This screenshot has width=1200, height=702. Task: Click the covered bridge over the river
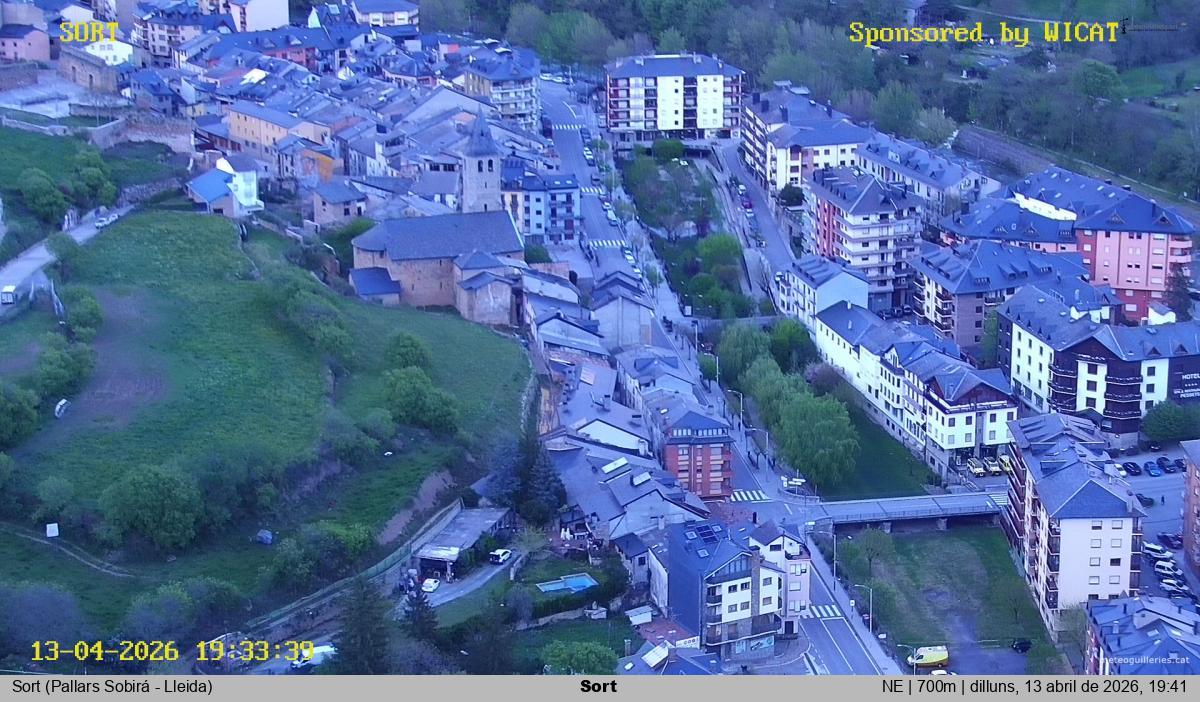908,509
